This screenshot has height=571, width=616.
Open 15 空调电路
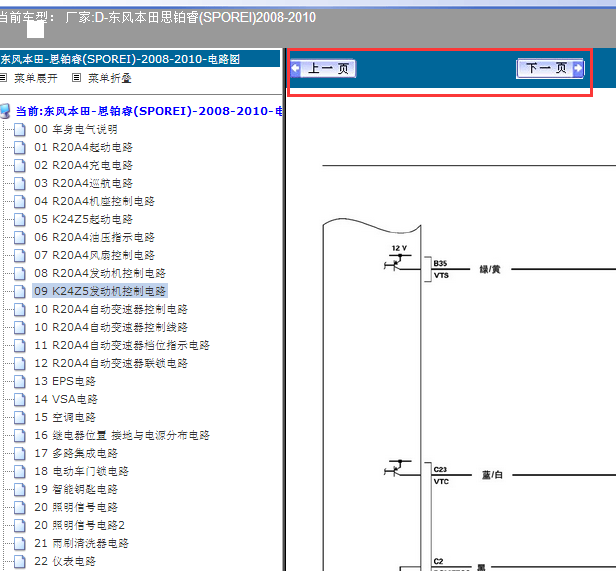click(65, 417)
